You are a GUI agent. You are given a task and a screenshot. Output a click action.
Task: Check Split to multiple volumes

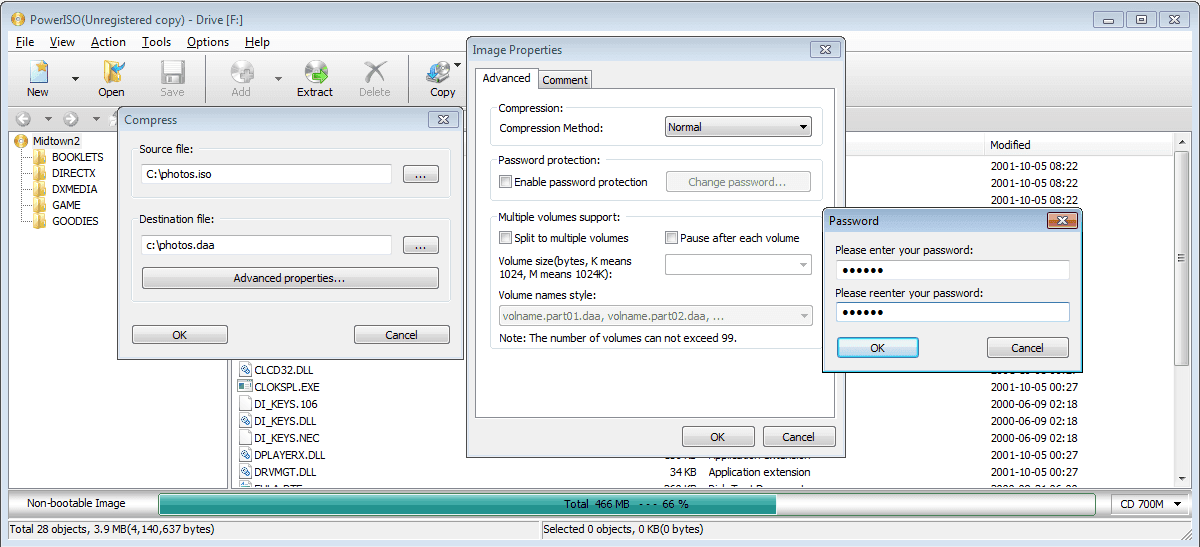[506, 238]
